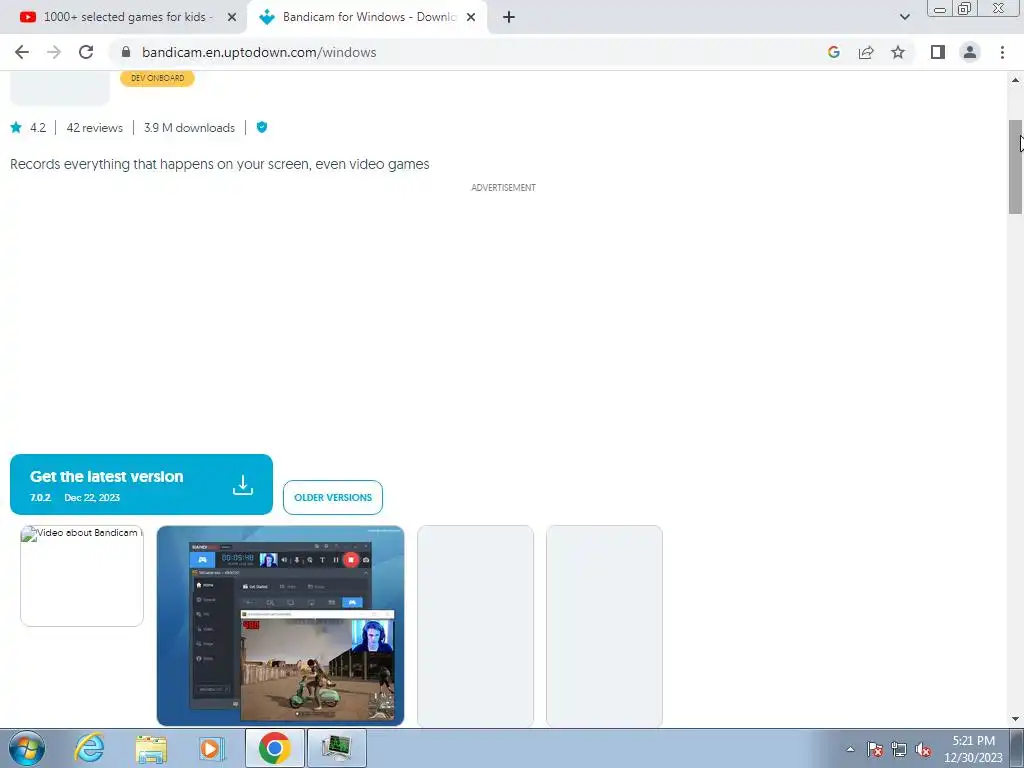
Task: Open the Chrome profile menu
Action: 970,52
